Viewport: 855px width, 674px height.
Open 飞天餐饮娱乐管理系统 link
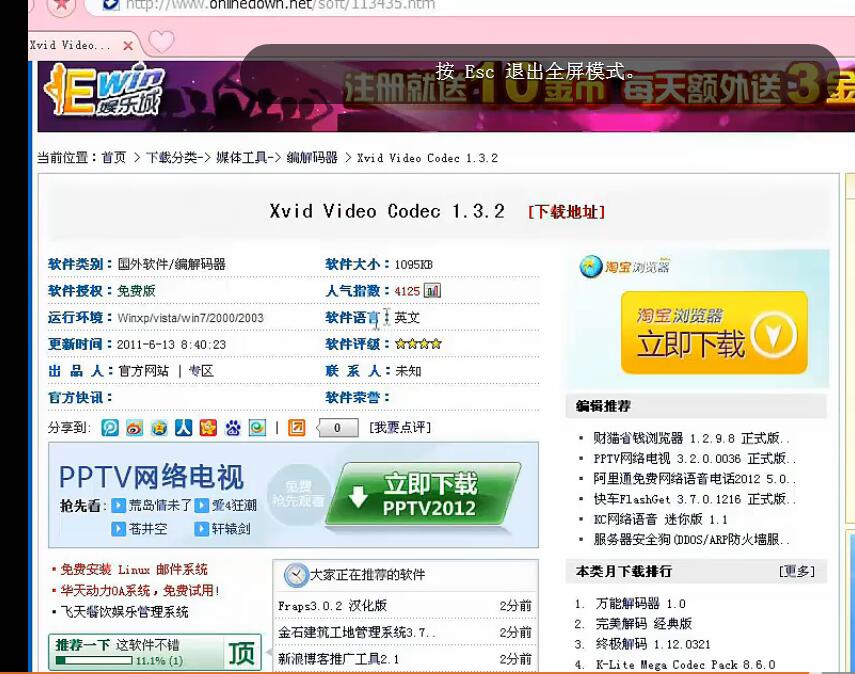tap(124, 612)
